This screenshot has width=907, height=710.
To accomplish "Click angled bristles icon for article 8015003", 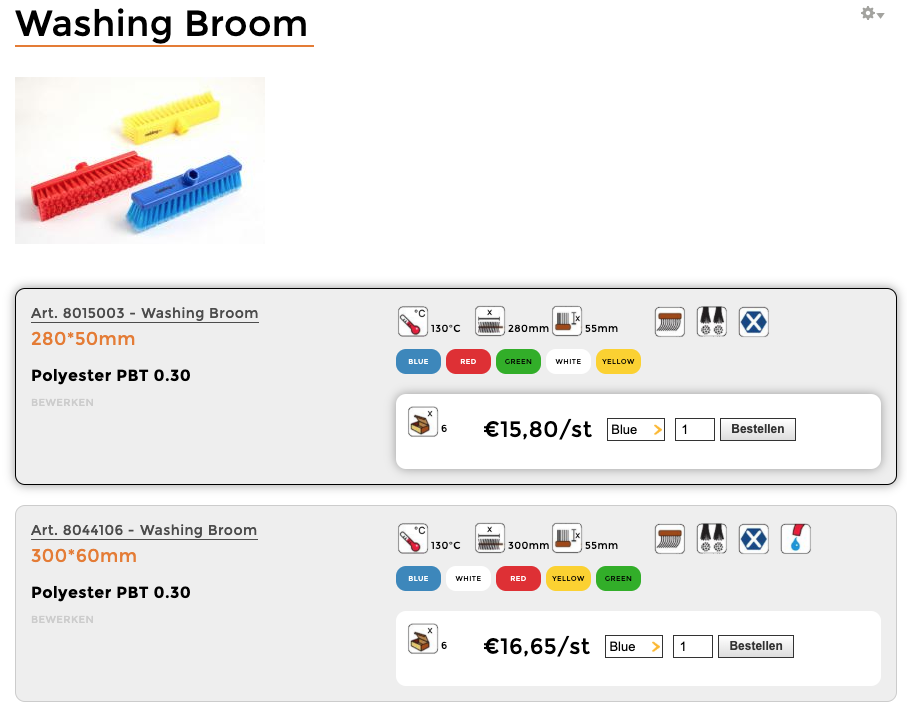I will click(x=670, y=322).
